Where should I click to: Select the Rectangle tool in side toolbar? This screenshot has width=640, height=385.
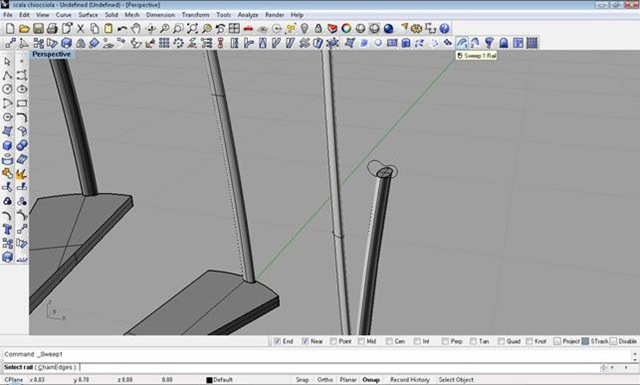[x=22, y=103]
